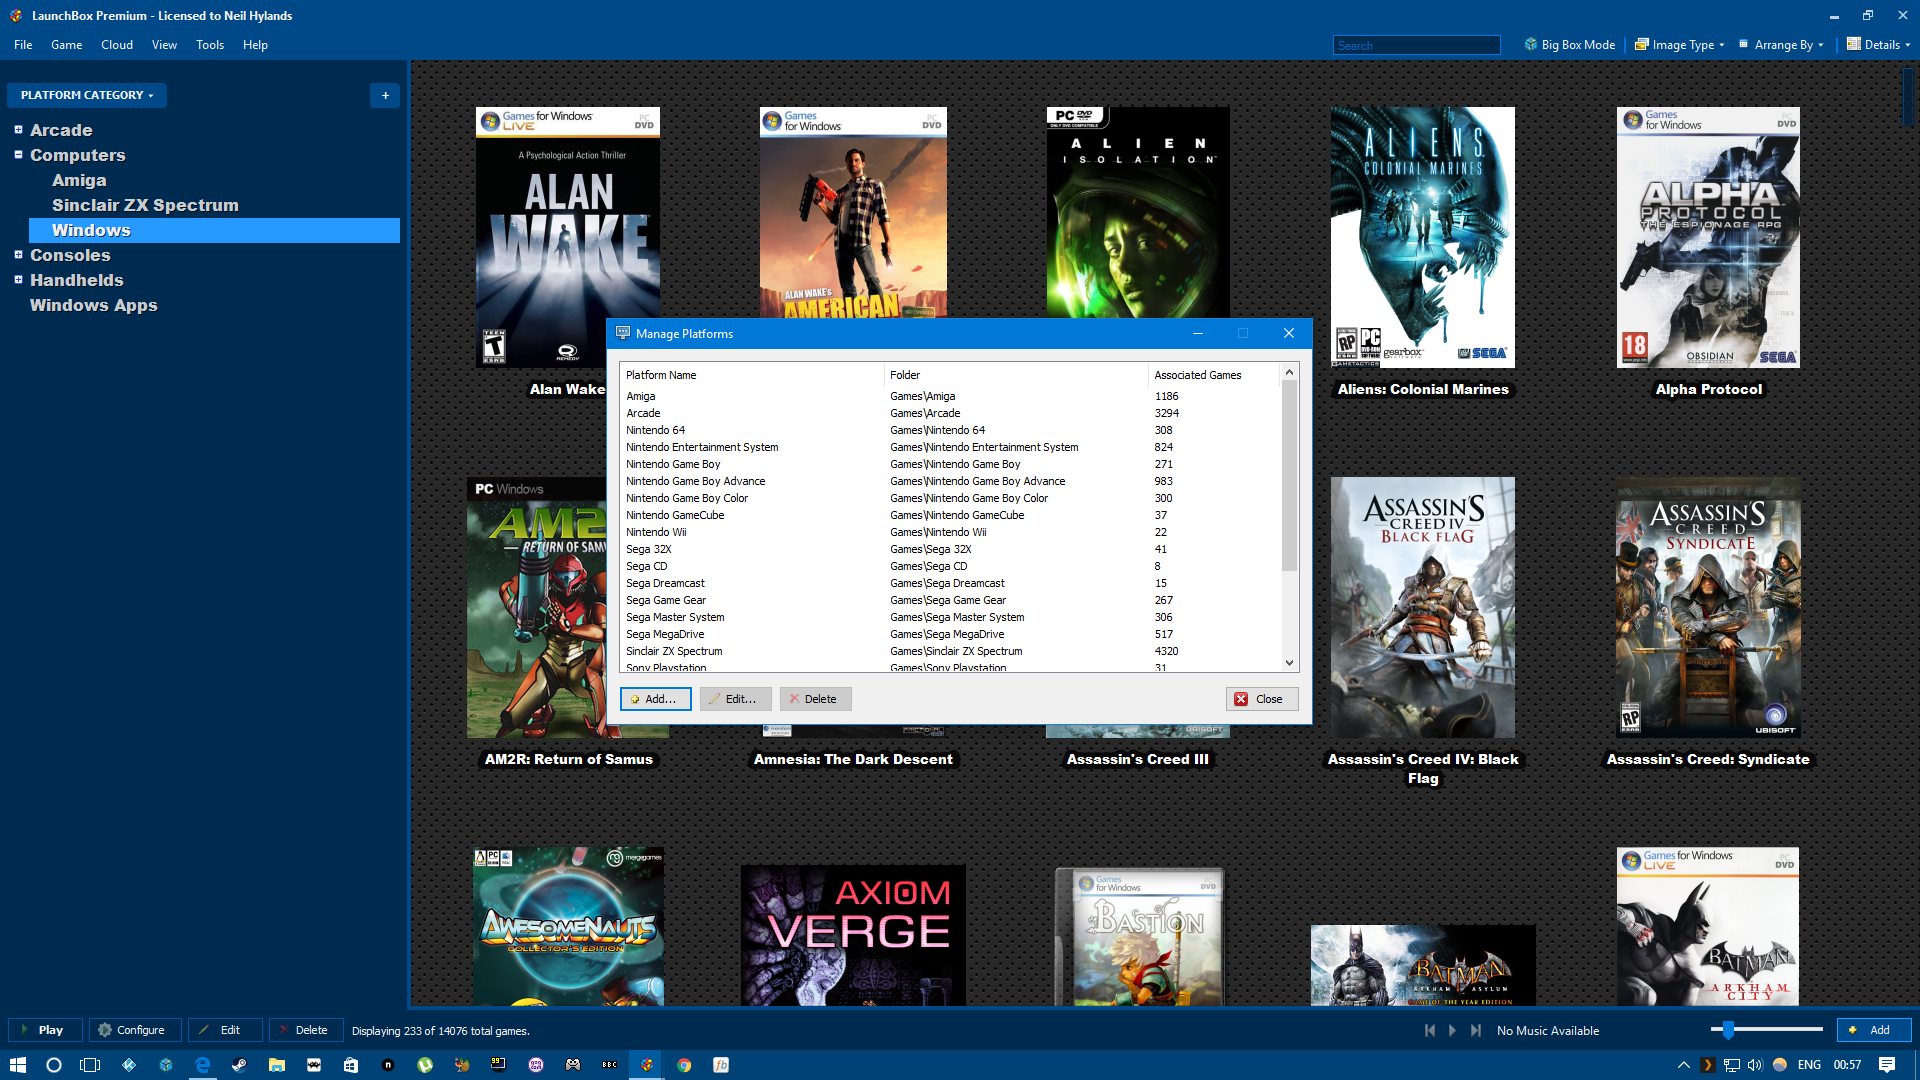This screenshot has height=1080, width=1920.
Task: Click the music play button
Action: pos(1452,1030)
